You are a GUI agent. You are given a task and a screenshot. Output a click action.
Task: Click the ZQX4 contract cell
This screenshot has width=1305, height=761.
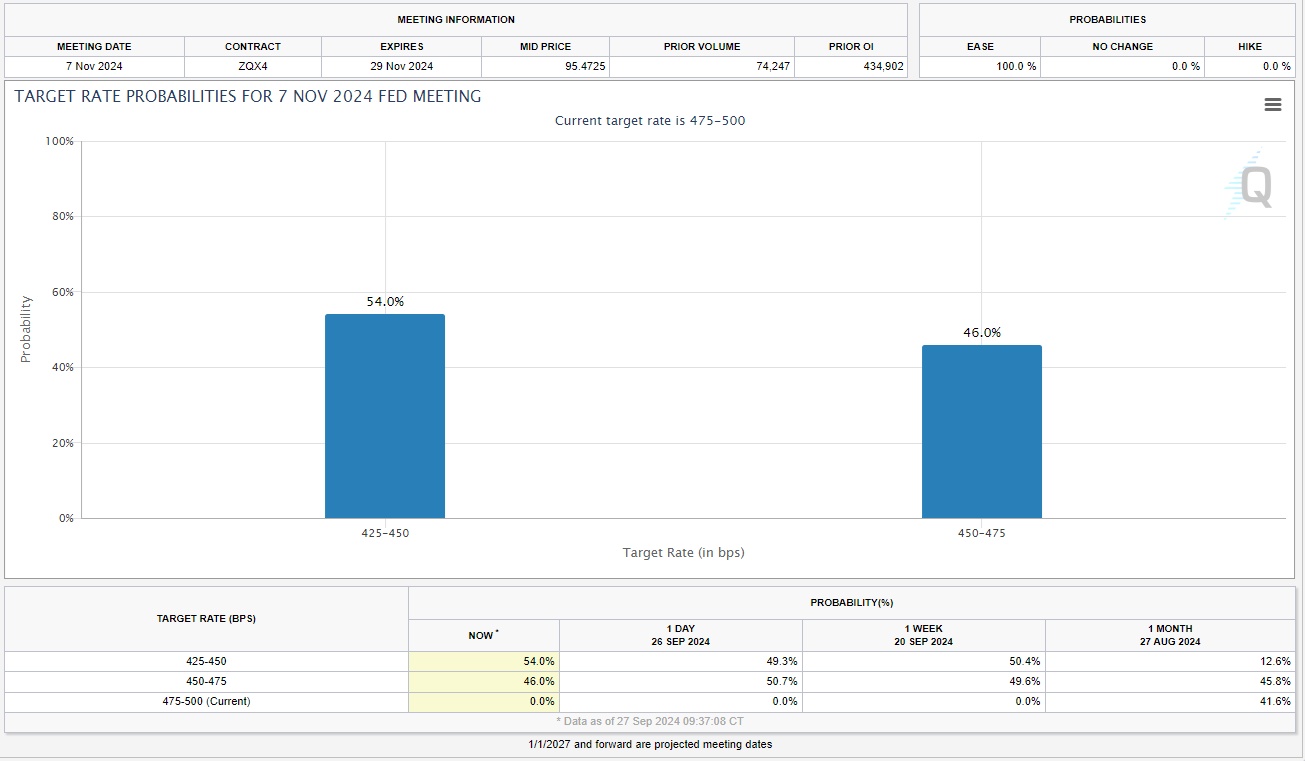coord(253,66)
